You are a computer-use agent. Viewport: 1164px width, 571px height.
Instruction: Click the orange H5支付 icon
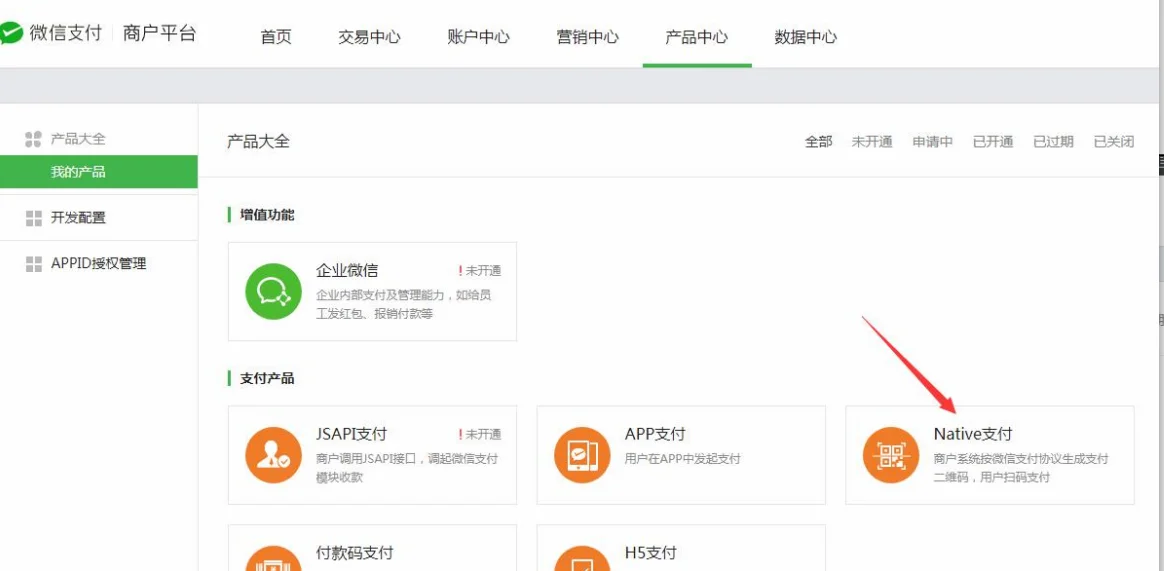[582, 559]
